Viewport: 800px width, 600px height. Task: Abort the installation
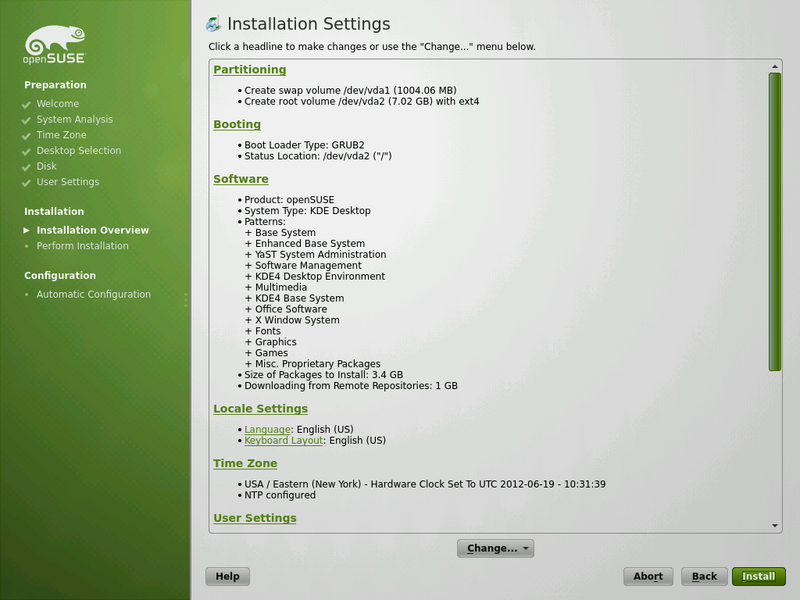648,576
